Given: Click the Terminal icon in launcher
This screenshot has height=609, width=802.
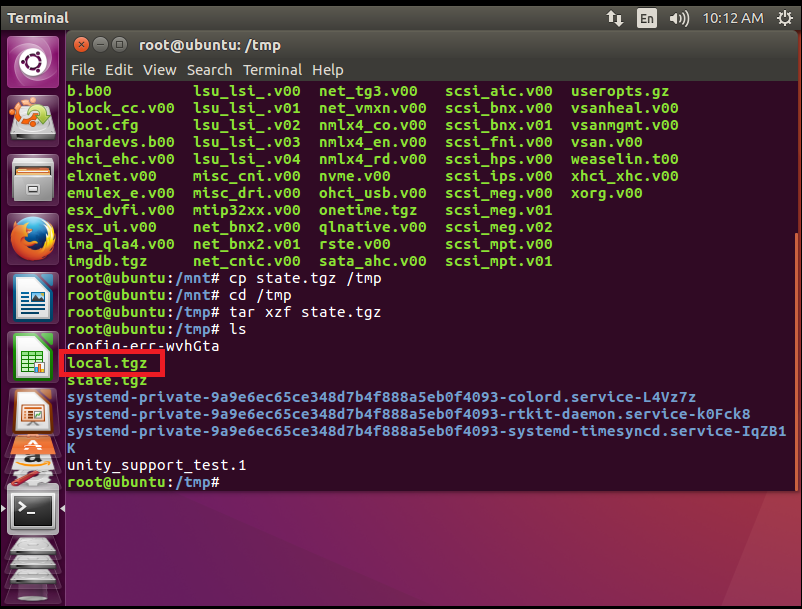Looking at the screenshot, I should click(33, 510).
